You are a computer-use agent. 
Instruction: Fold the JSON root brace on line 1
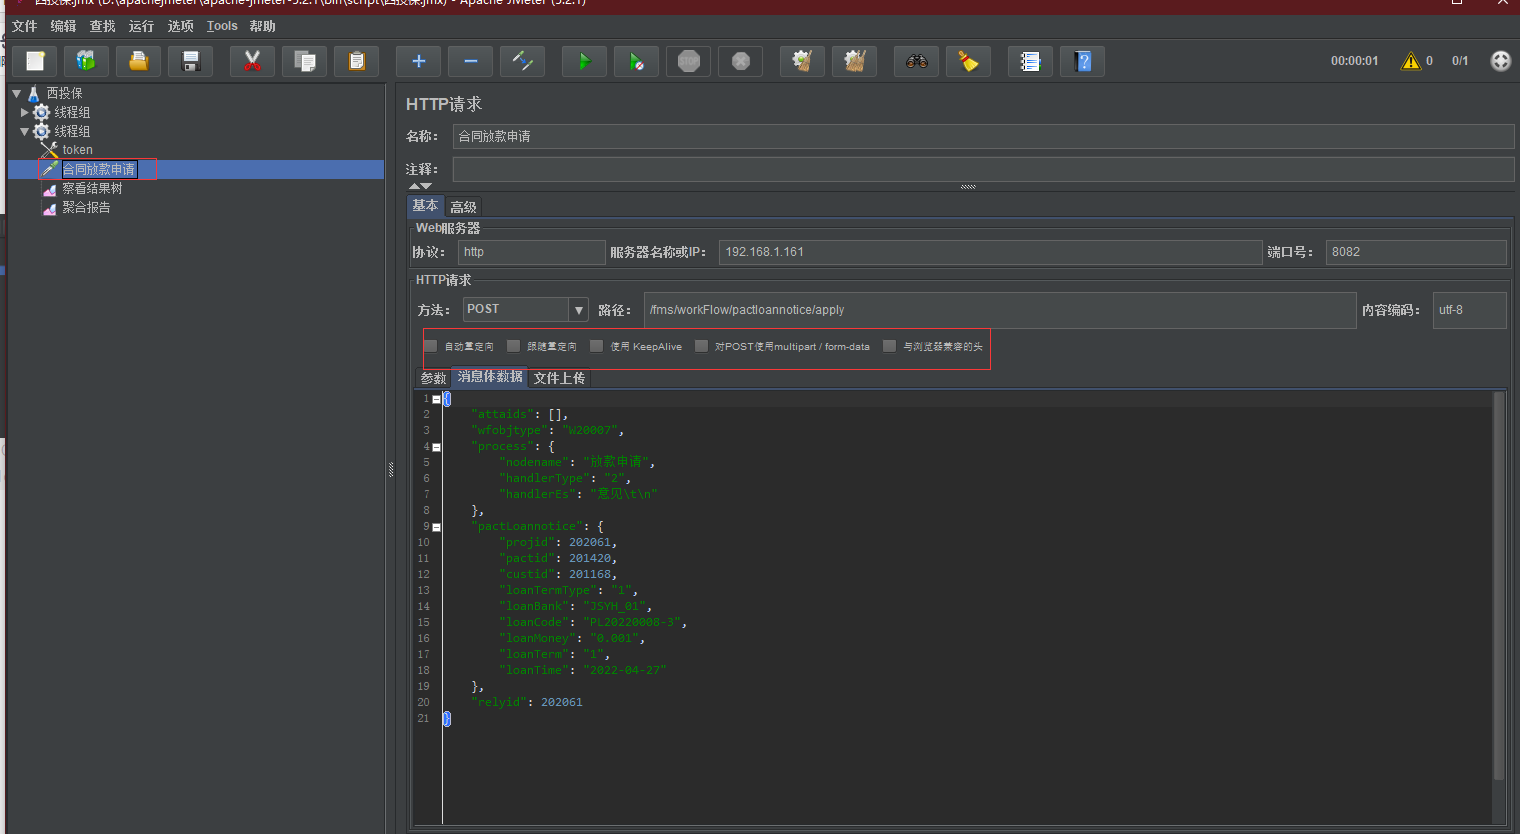(436, 399)
